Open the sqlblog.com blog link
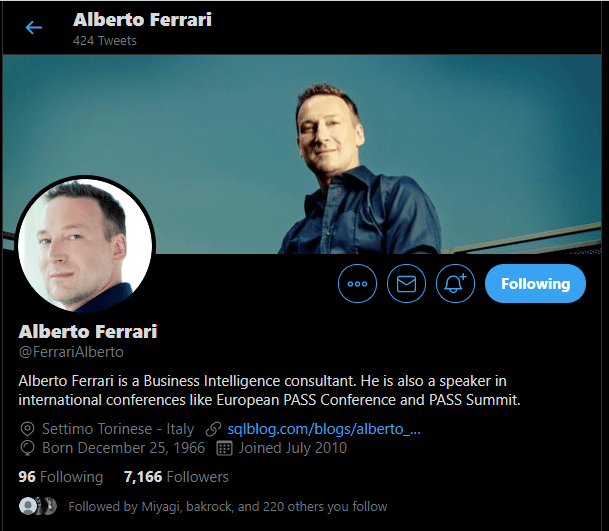The height and width of the screenshot is (531, 609). [324, 429]
